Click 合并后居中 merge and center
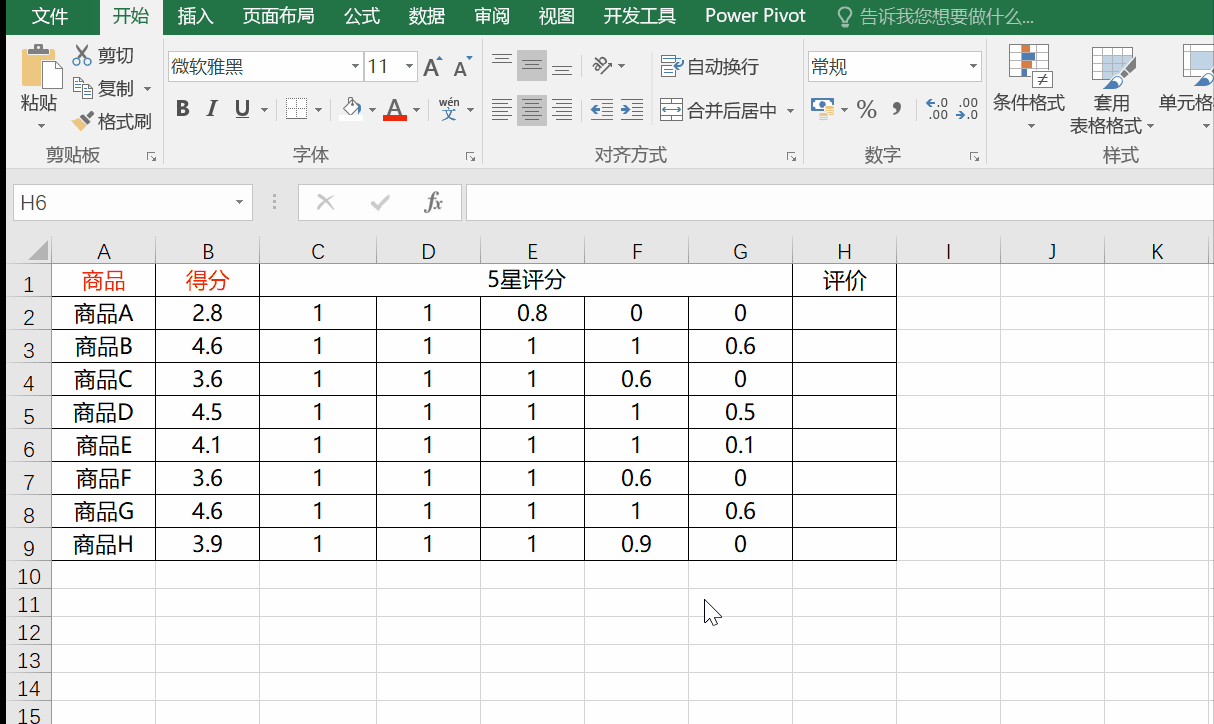This screenshot has width=1214, height=724. 719,110
